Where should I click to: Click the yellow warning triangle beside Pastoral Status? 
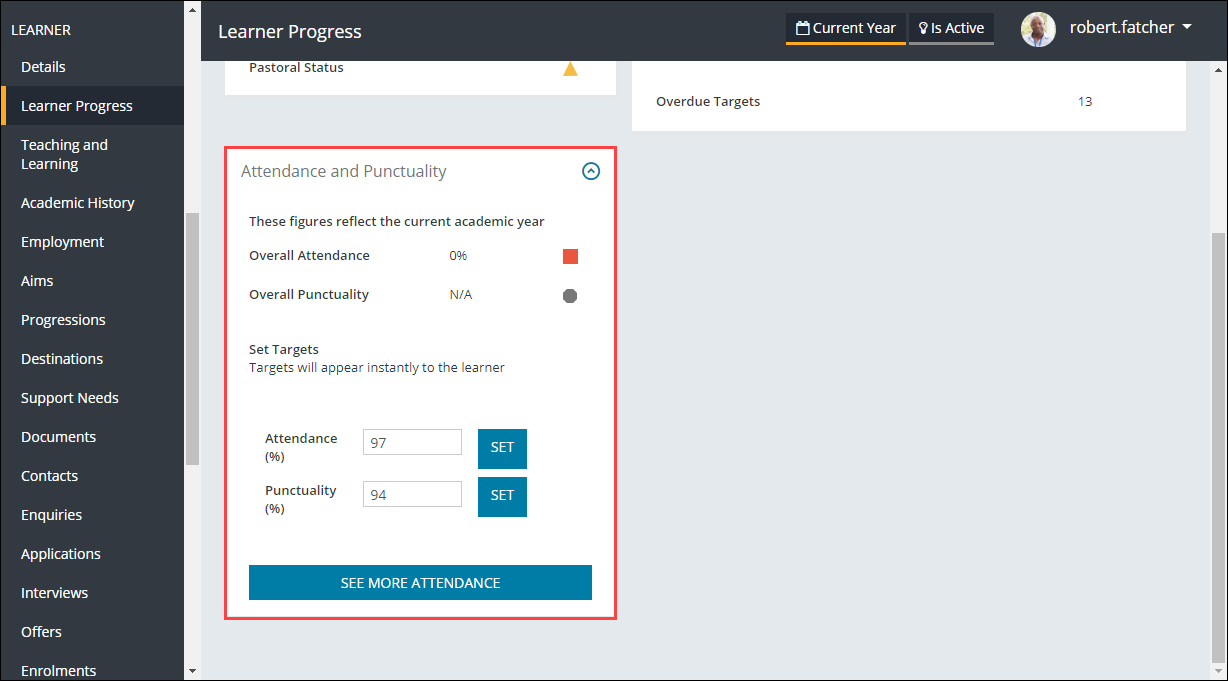571,69
